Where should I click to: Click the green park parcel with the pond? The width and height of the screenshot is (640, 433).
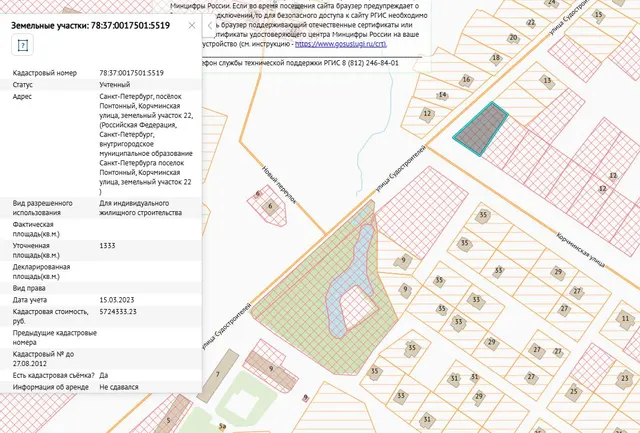tap(302, 302)
